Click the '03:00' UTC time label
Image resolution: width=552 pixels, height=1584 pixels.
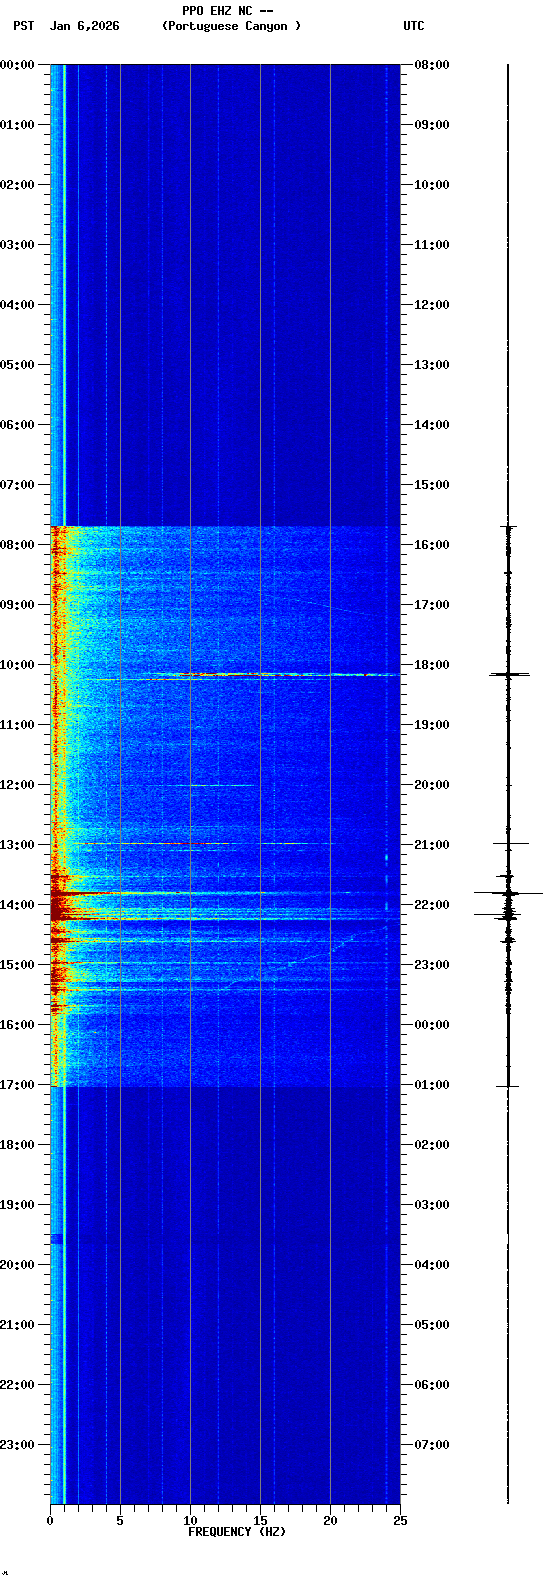coord(432,1205)
